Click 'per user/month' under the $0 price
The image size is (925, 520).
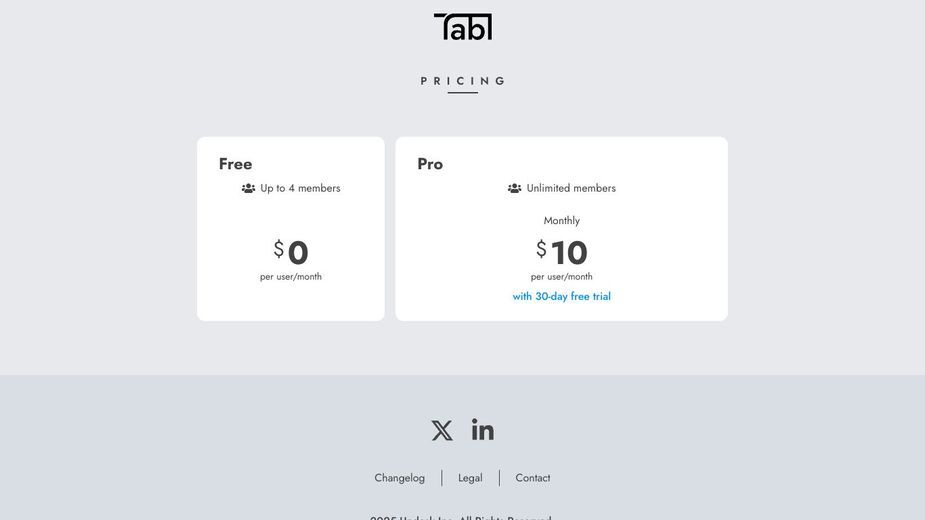click(291, 276)
